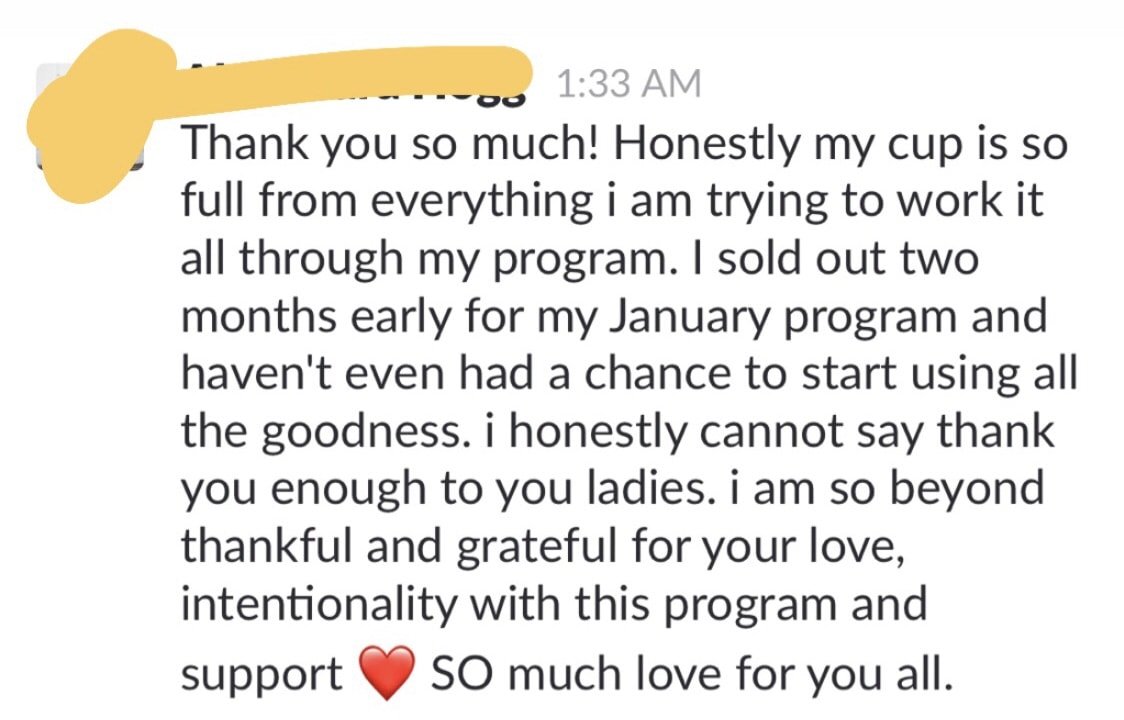Image resolution: width=1124 pixels, height=720 pixels.
Task: Click the red heart emoji
Action: (386, 672)
